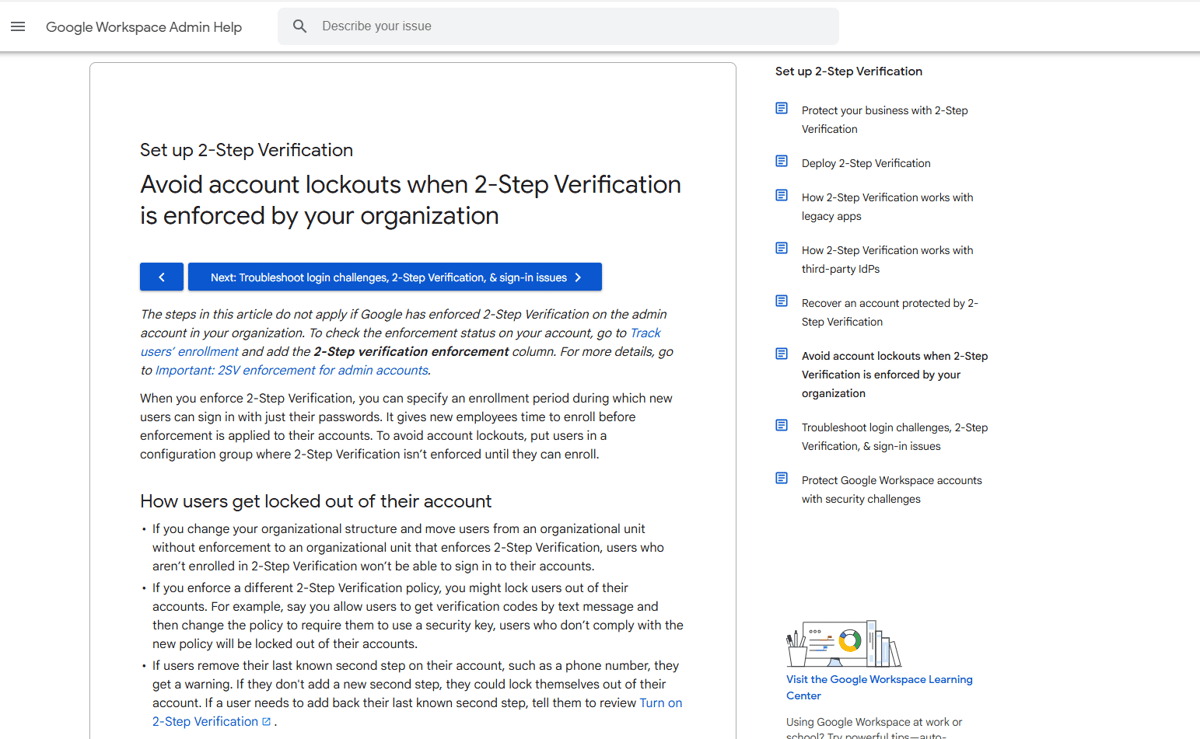Open Protect your business with 2-Step Verification
Viewport: 1200px width, 739px height.
click(884, 120)
